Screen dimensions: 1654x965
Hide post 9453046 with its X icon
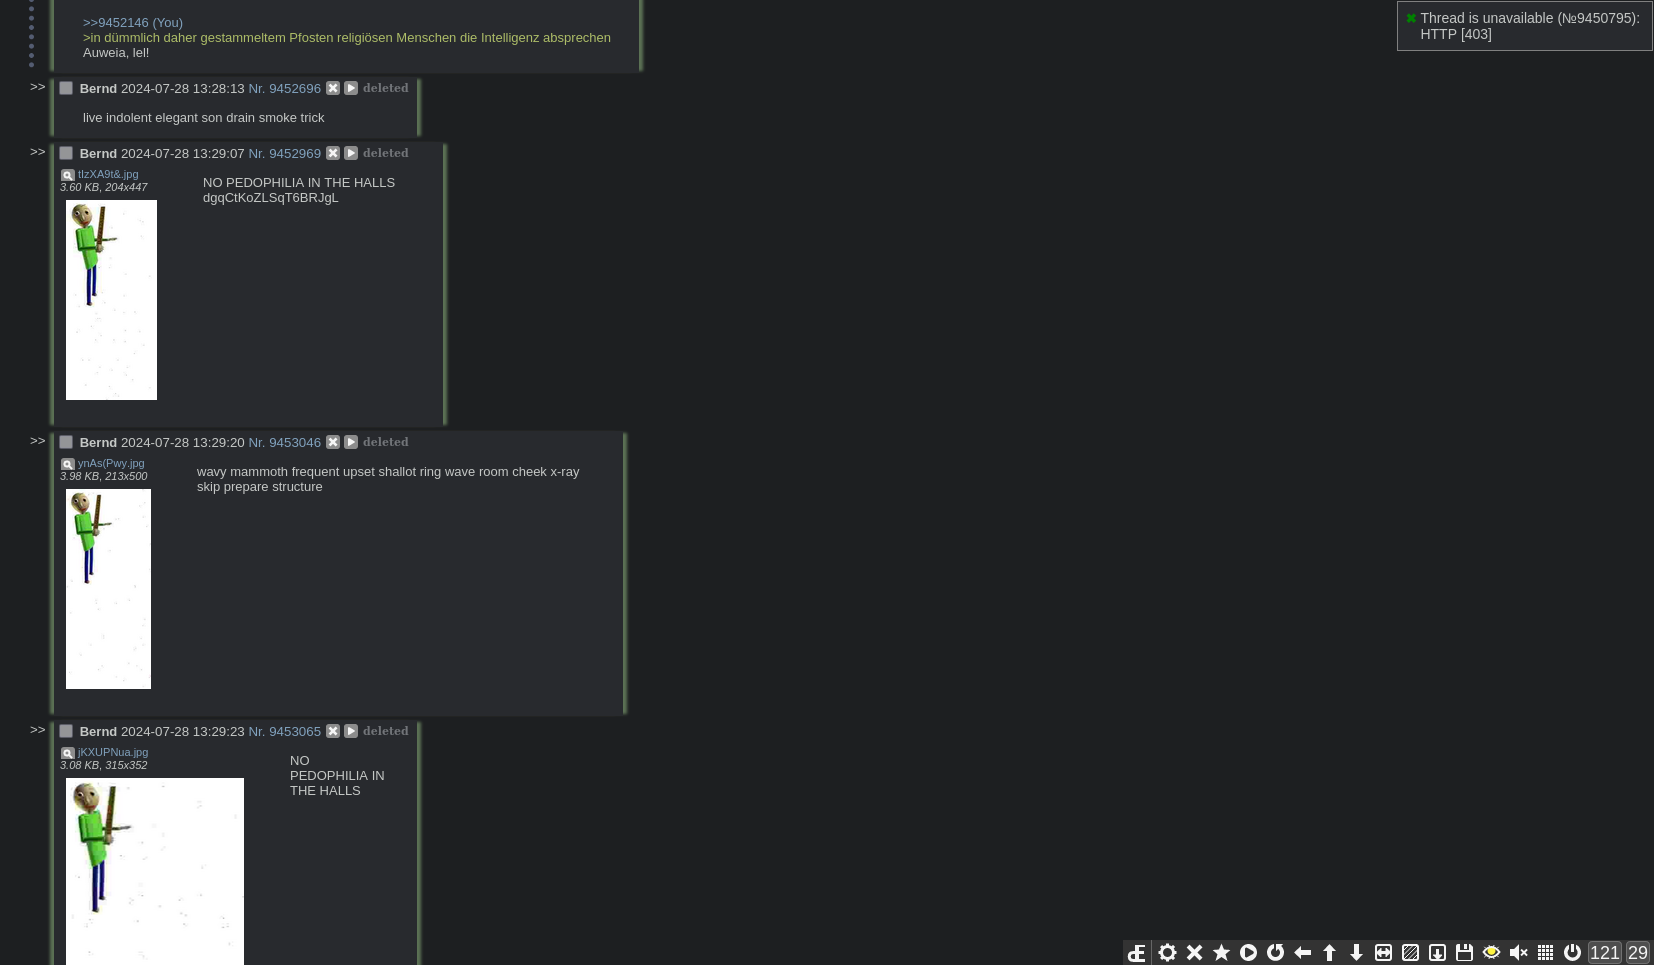pyautogui.click(x=333, y=442)
